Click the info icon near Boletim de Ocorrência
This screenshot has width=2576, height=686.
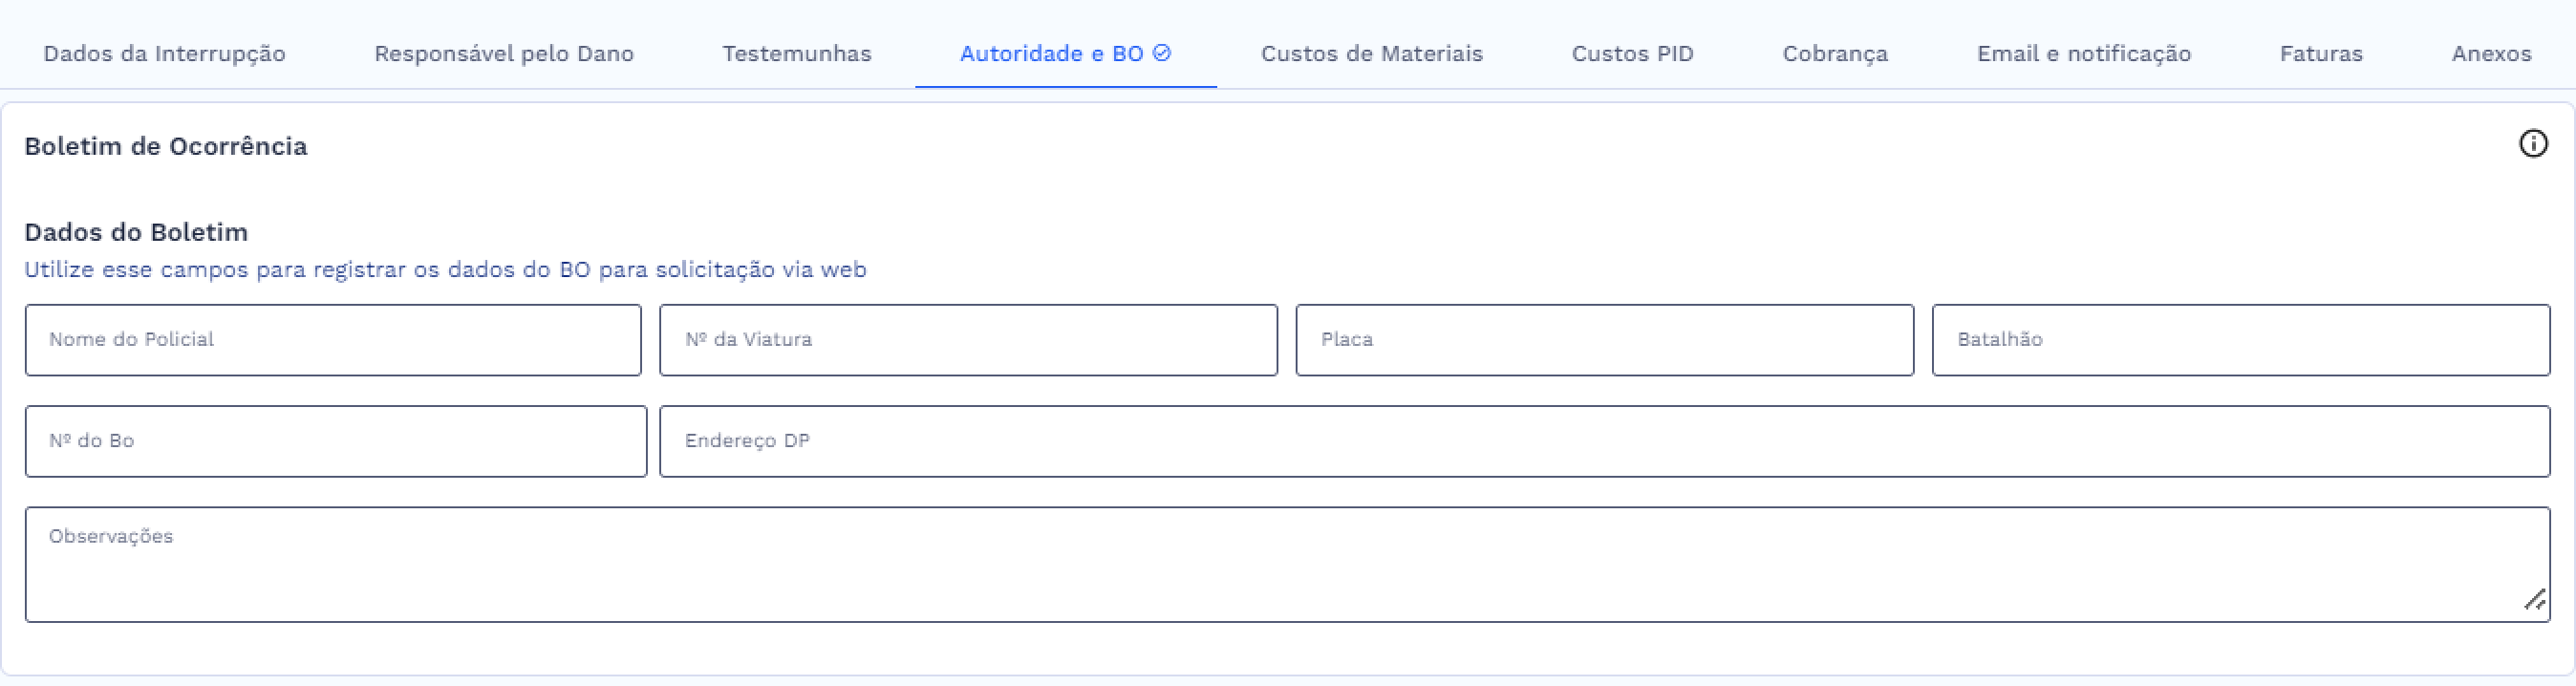tap(2535, 145)
